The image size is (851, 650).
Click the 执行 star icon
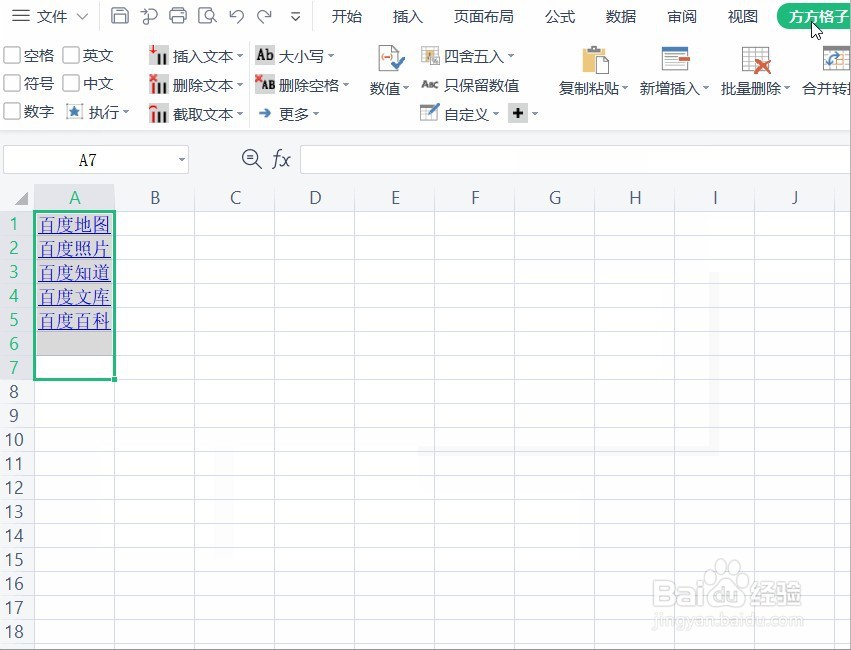point(74,112)
